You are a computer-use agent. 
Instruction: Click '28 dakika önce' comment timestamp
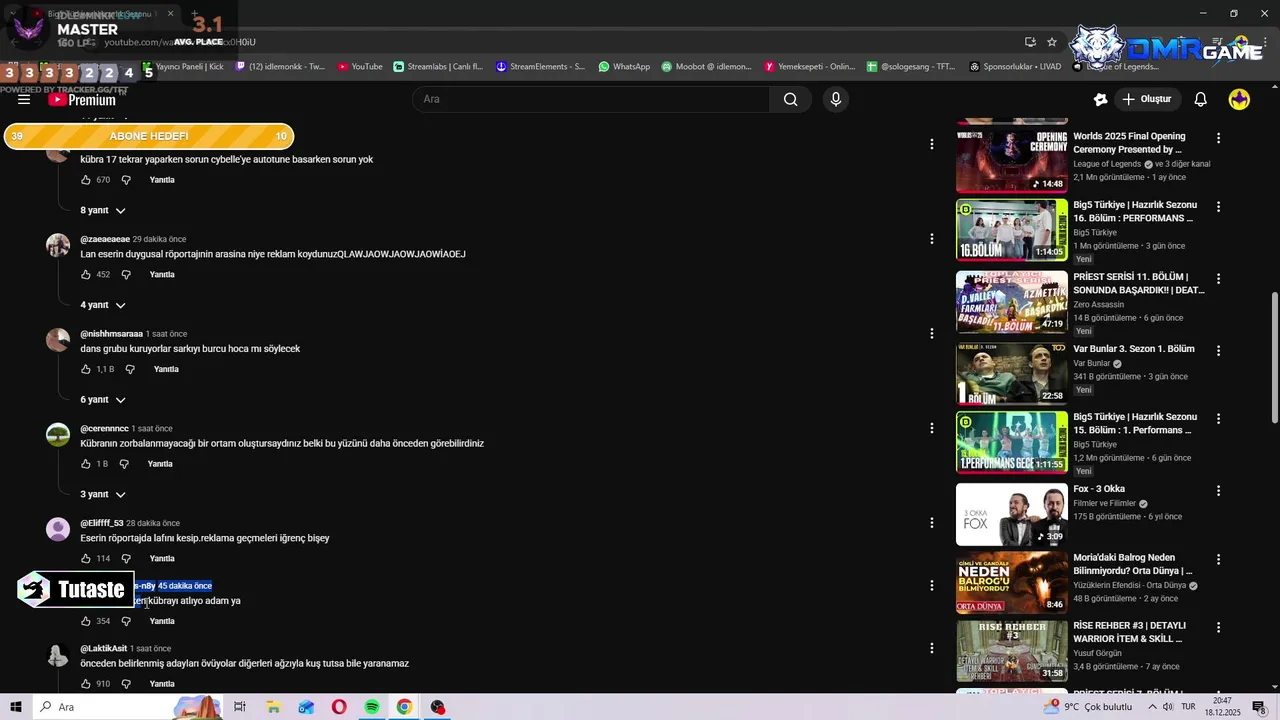tap(153, 523)
